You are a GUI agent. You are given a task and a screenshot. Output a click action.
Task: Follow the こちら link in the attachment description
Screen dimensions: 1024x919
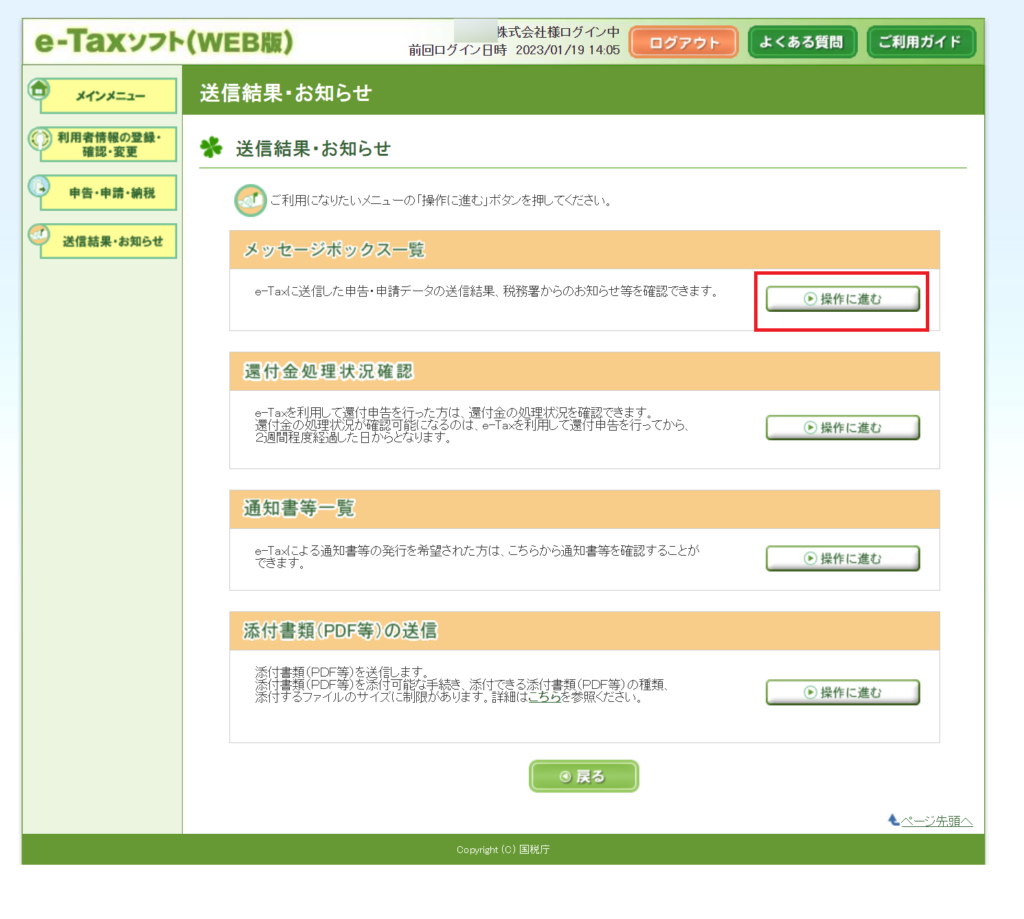coord(544,698)
